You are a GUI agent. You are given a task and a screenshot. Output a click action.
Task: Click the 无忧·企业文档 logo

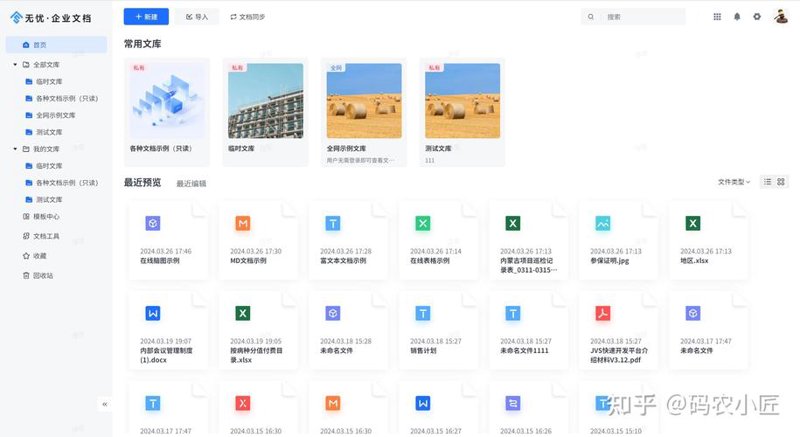51,18
